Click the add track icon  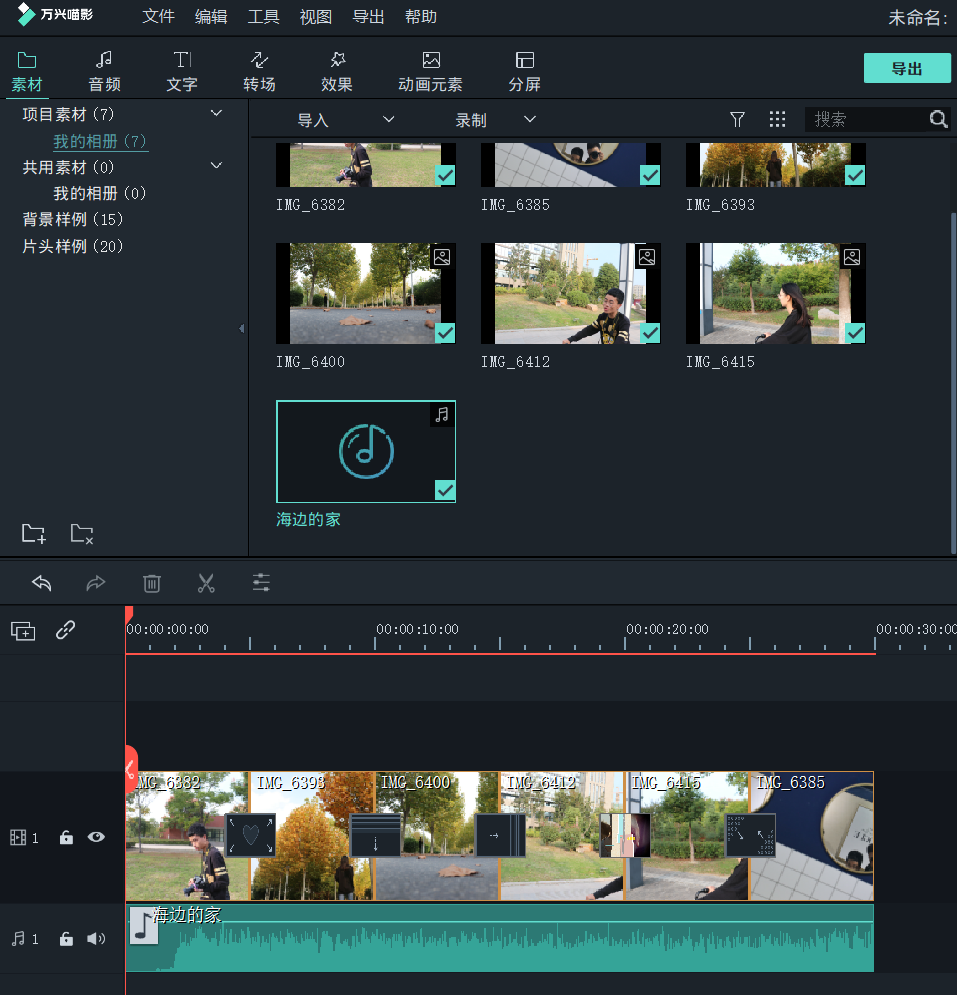point(23,631)
